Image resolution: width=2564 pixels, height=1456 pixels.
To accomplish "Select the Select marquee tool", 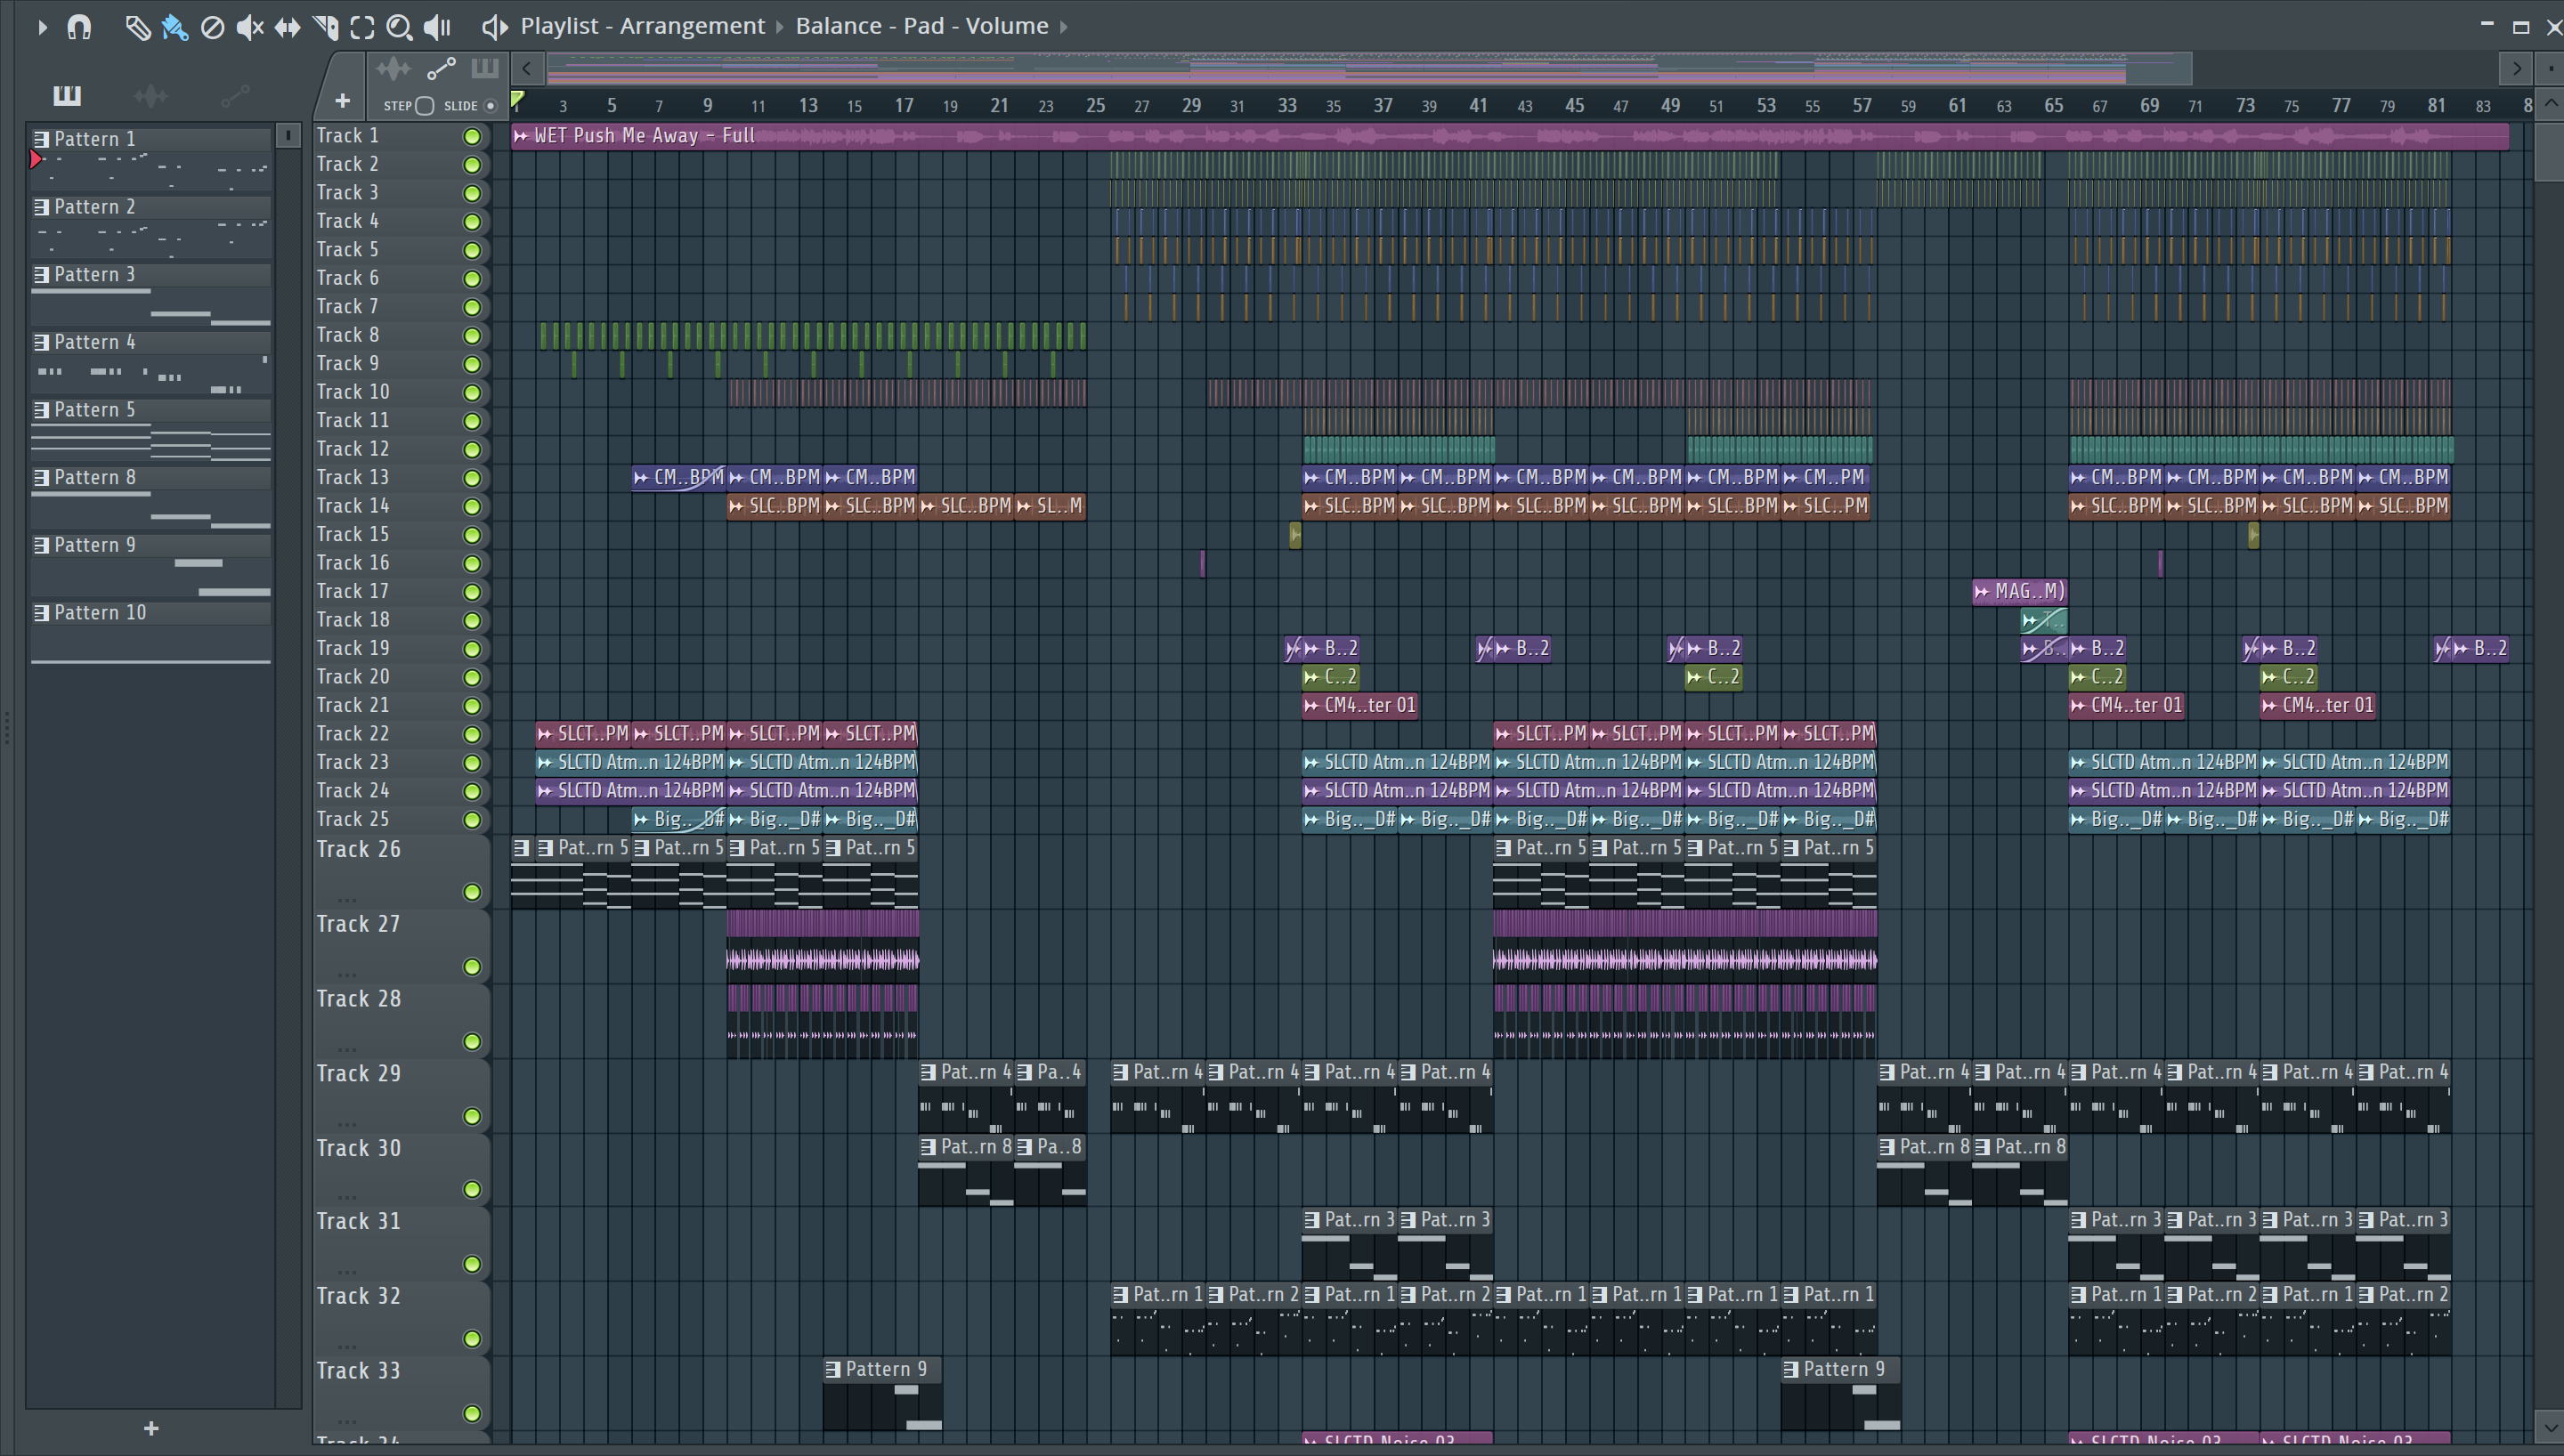I will (x=362, y=27).
